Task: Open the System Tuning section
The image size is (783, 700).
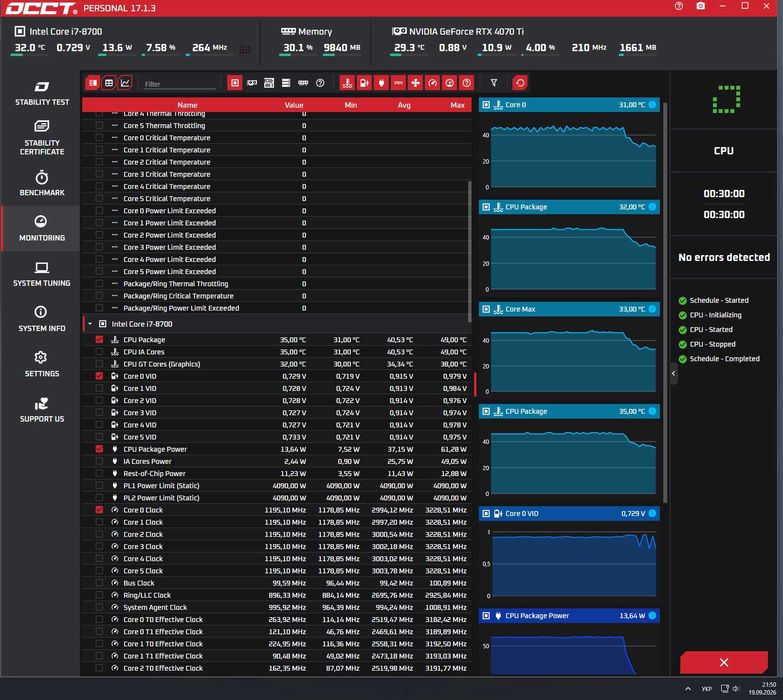Action: pos(42,274)
